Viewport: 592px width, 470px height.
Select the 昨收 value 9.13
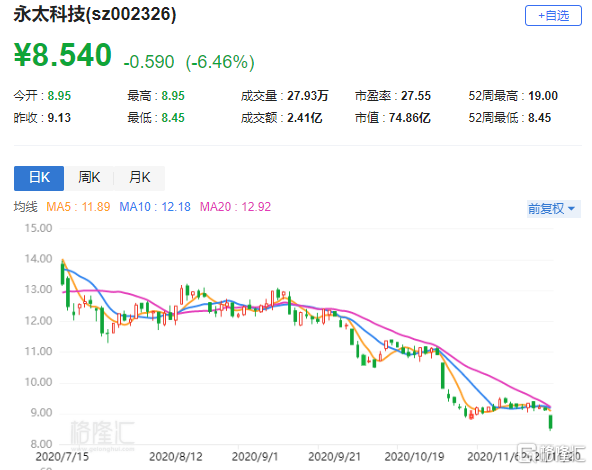59,118
